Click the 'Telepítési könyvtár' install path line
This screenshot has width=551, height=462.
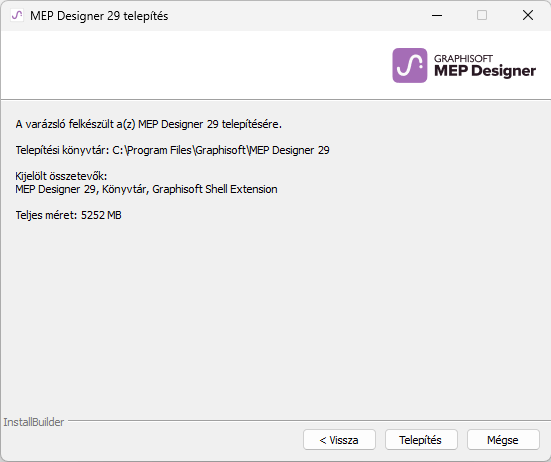[173, 150]
